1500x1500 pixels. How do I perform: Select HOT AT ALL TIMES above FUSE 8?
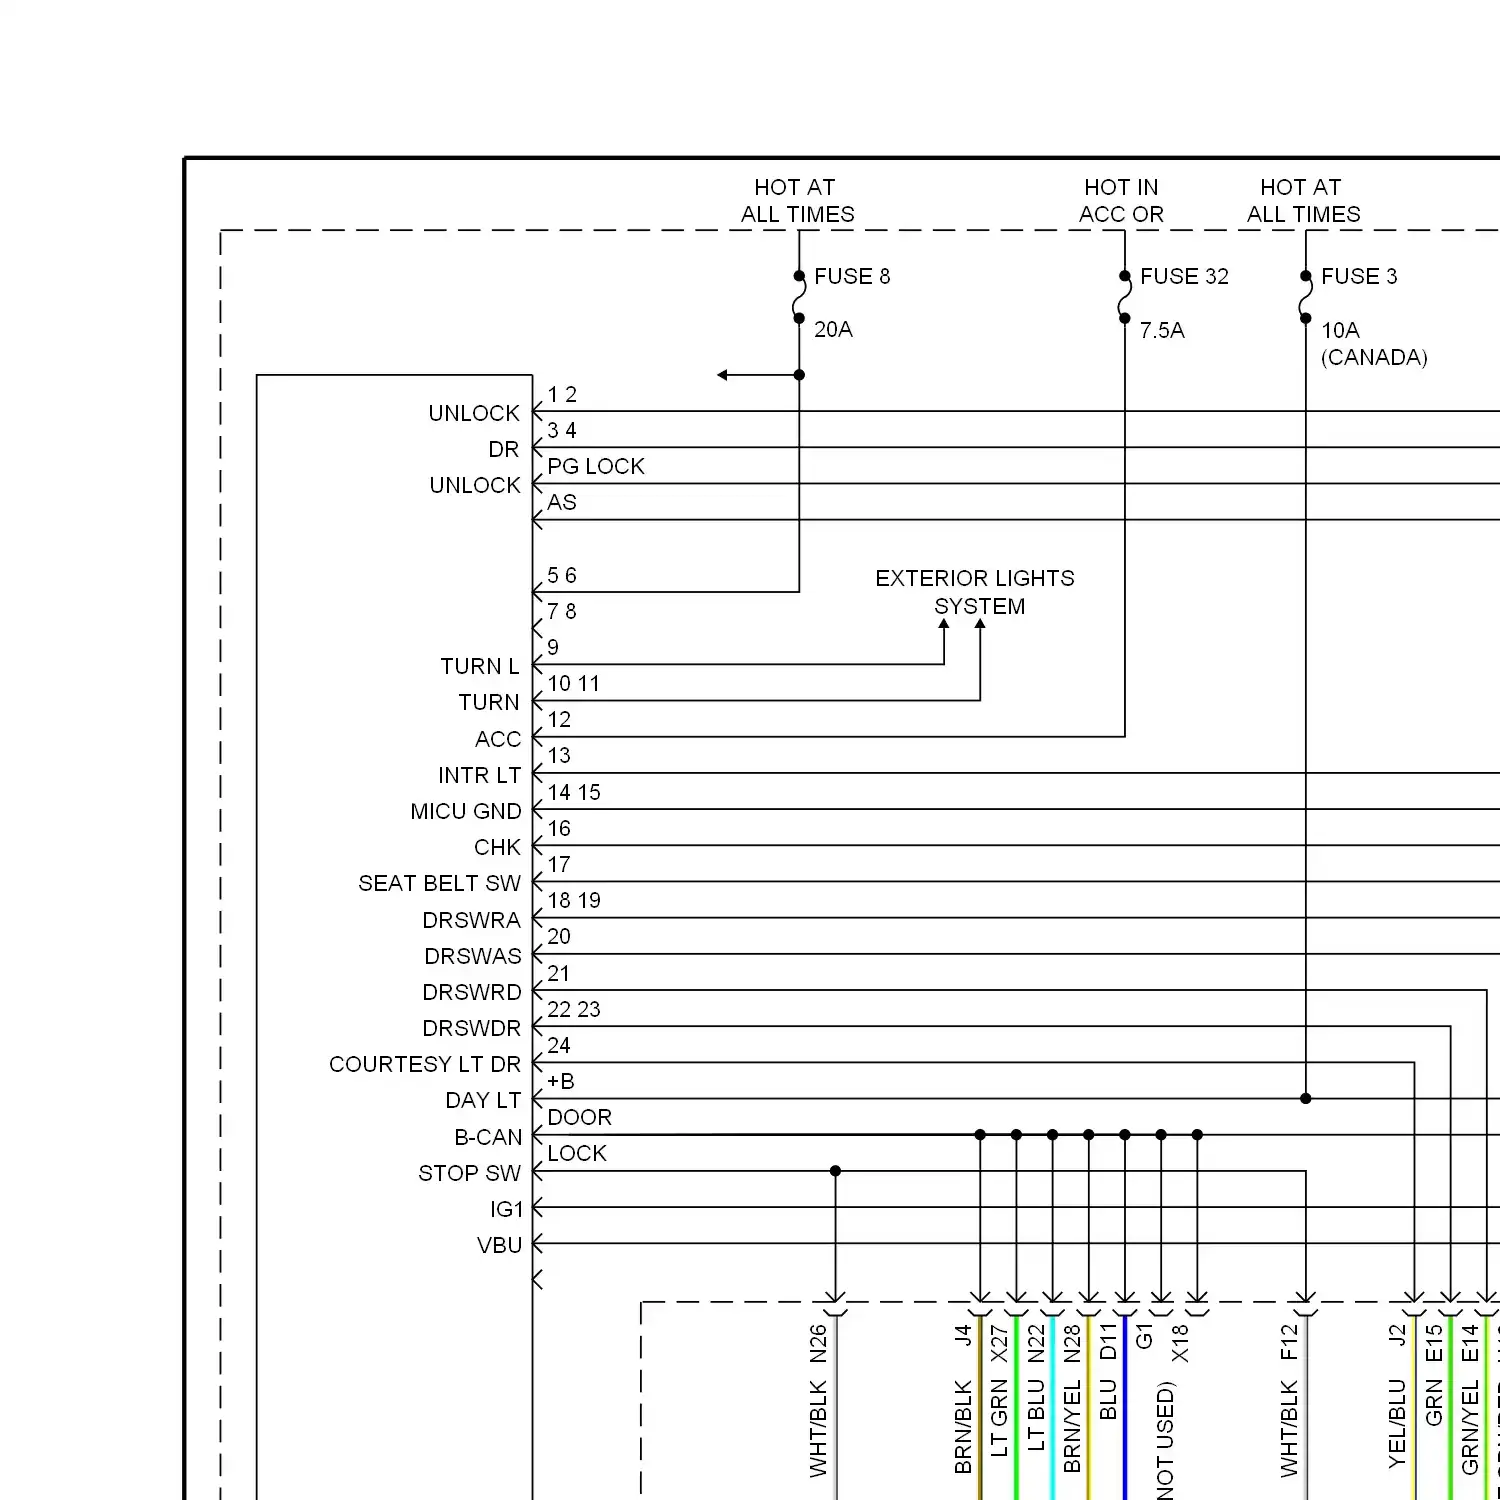coord(798,201)
